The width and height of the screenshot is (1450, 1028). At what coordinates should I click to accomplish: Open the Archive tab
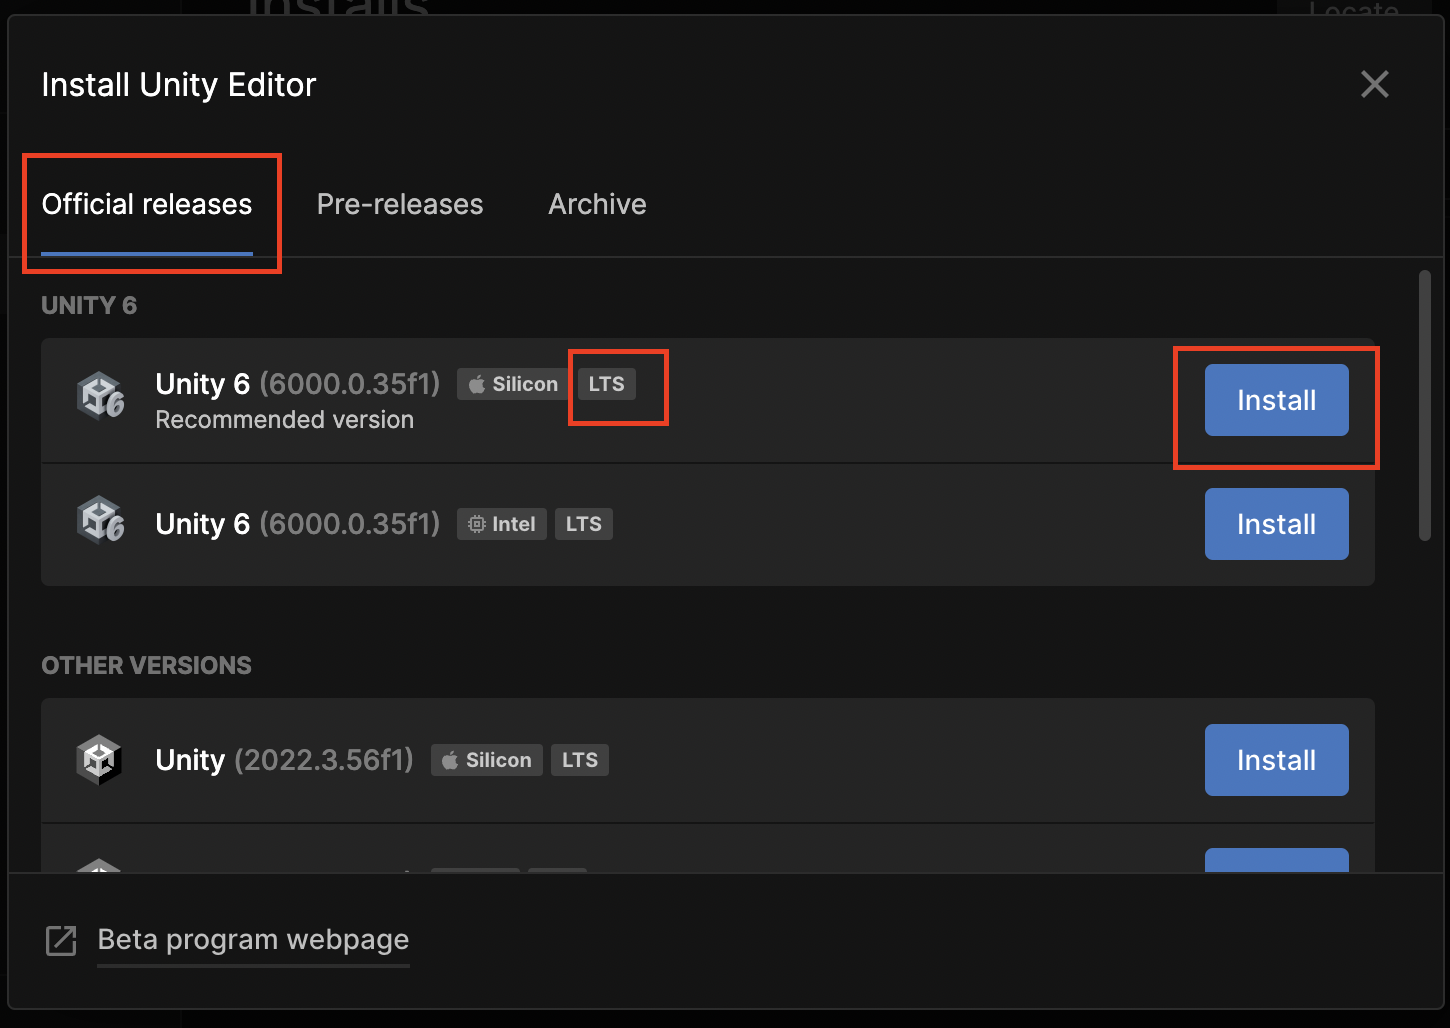pos(597,204)
